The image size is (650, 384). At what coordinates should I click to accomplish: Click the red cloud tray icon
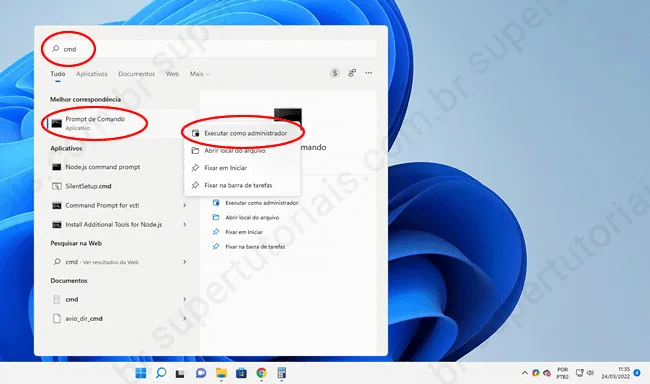tap(547, 373)
